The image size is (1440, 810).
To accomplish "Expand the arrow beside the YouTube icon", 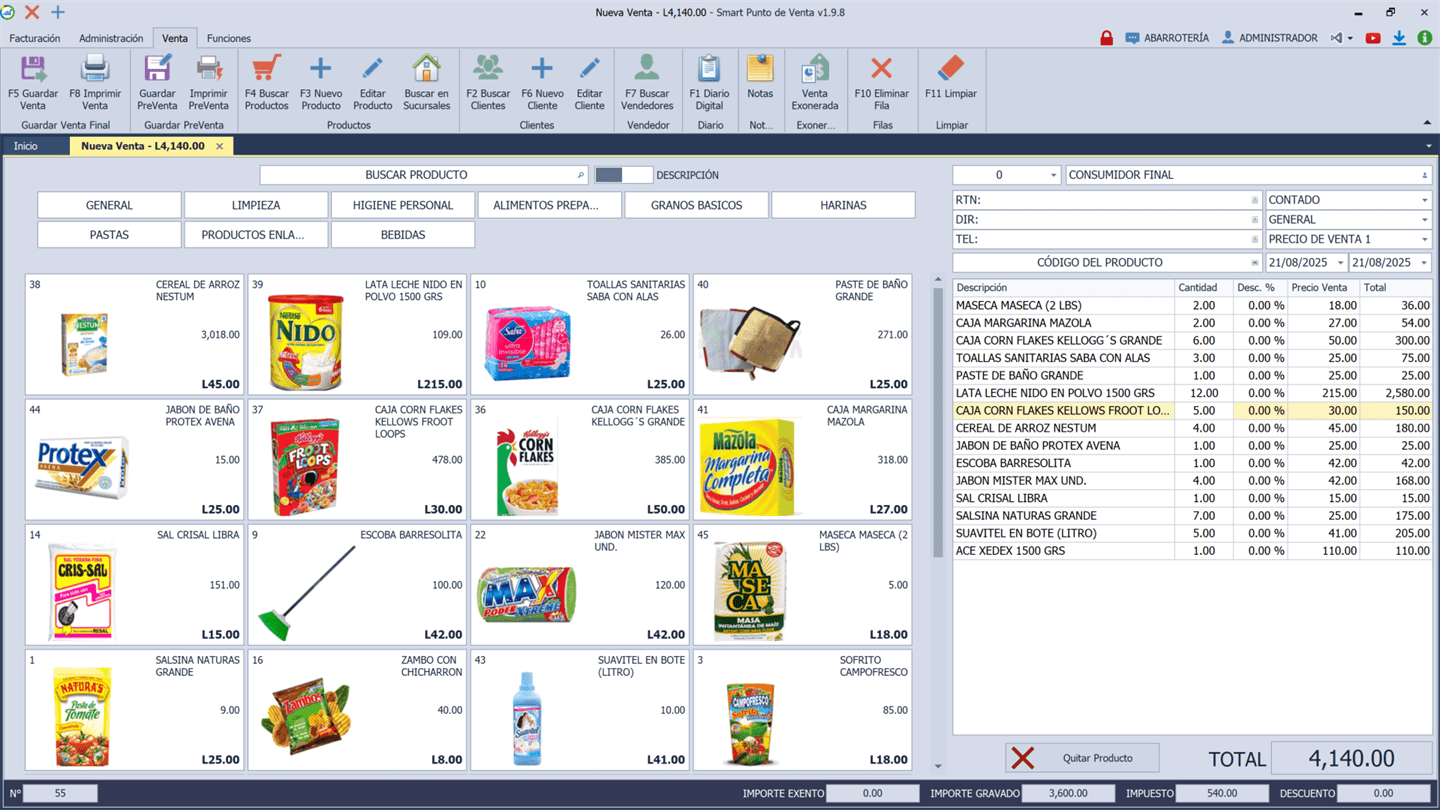I will coord(1350,38).
